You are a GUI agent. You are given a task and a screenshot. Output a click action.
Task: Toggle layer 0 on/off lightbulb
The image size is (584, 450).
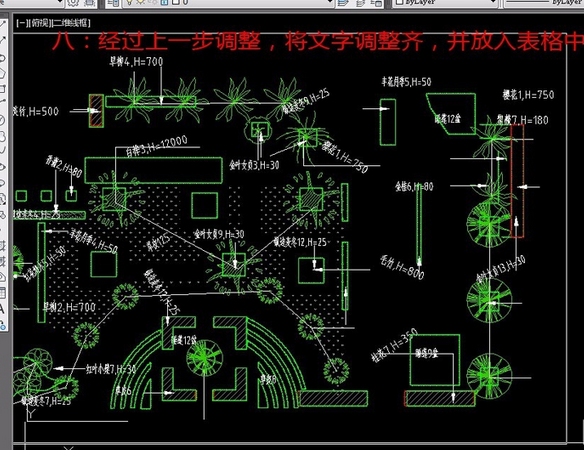pyautogui.click(x=130, y=2)
